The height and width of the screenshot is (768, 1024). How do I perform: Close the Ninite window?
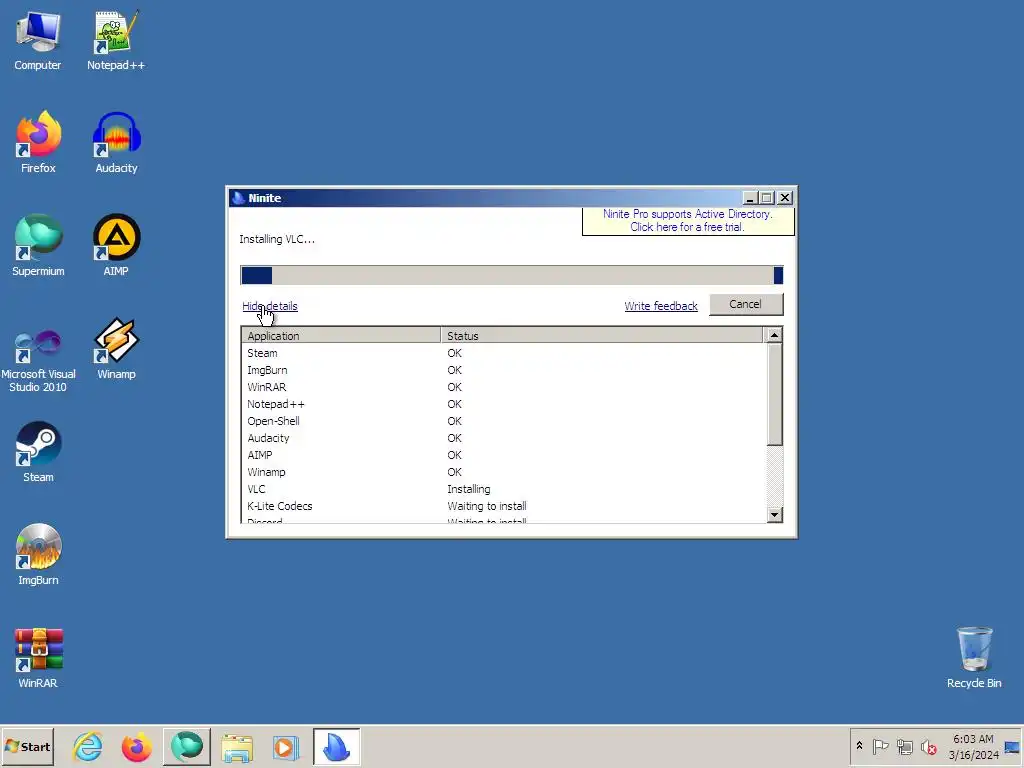[x=785, y=198]
